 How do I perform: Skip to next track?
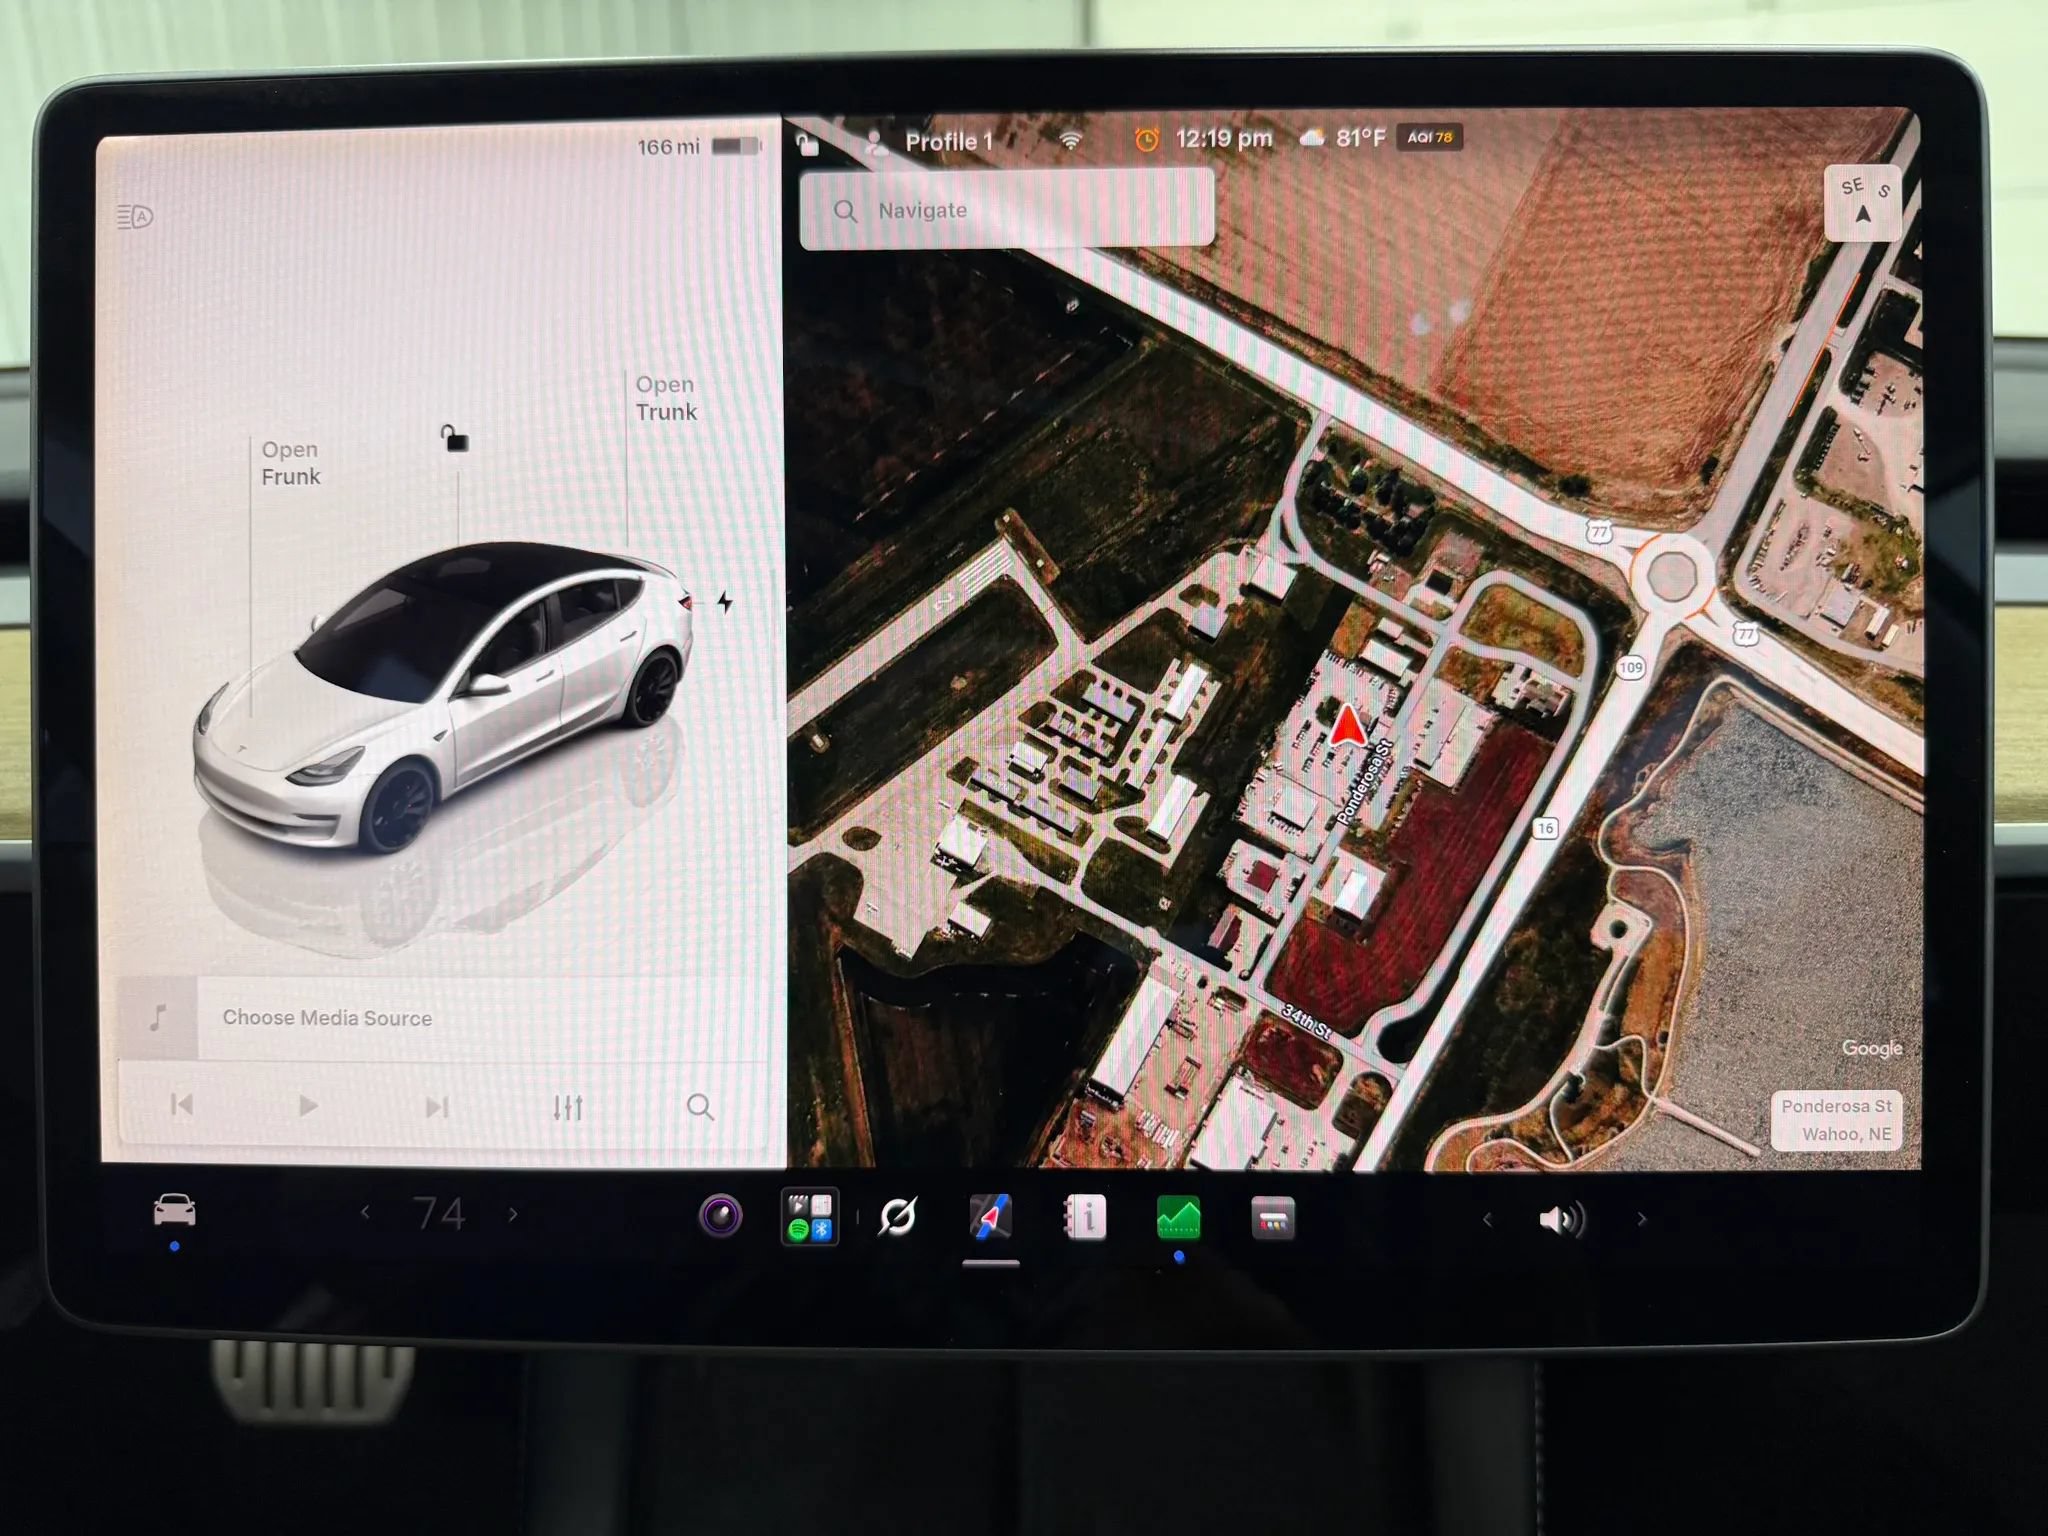[x=437, y=1107]
